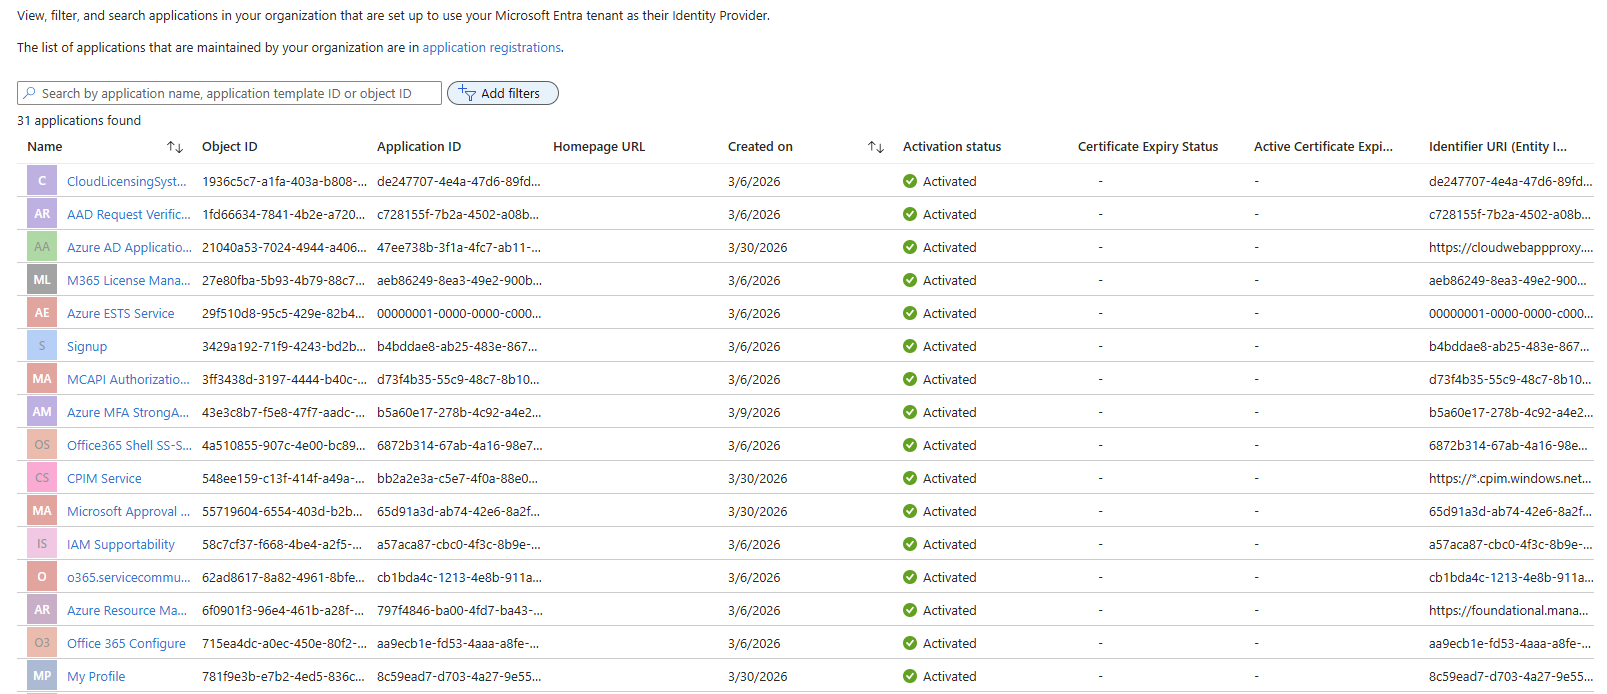Focus the application search input field
This screenshot has width=1607, height=694.
coord(229,93)
